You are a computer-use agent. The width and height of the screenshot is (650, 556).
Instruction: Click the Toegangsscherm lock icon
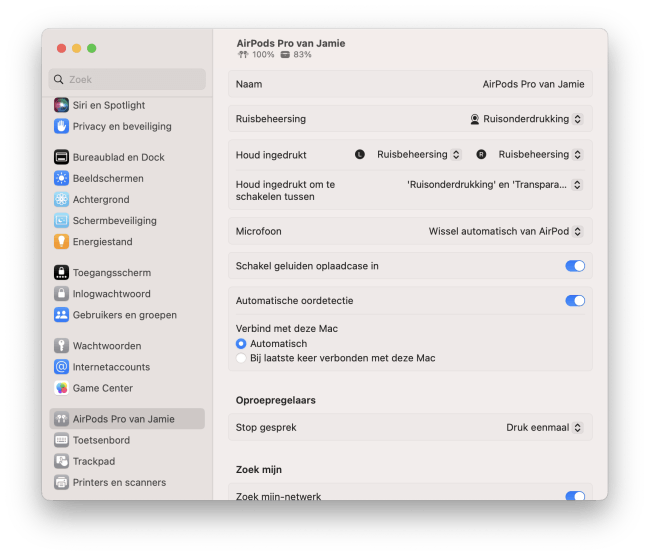click(x=61, y=272)
